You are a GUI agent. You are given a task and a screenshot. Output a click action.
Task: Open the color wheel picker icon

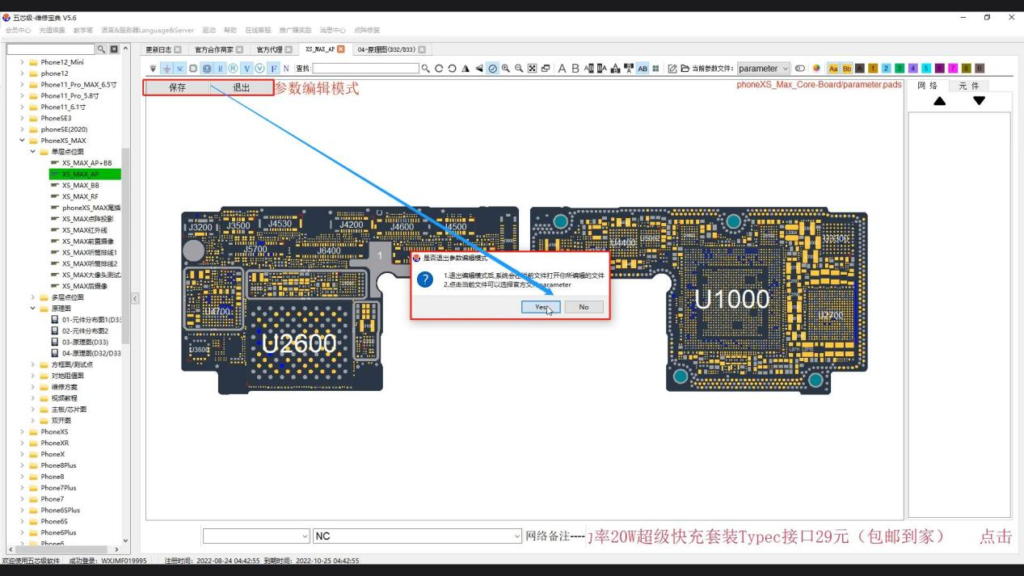point(816,69)
